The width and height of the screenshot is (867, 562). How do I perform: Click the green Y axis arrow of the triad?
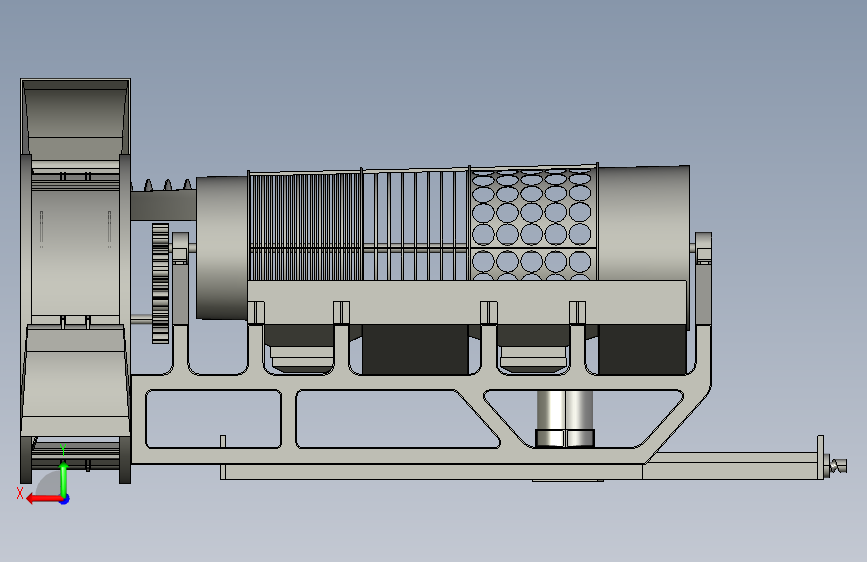64,479
